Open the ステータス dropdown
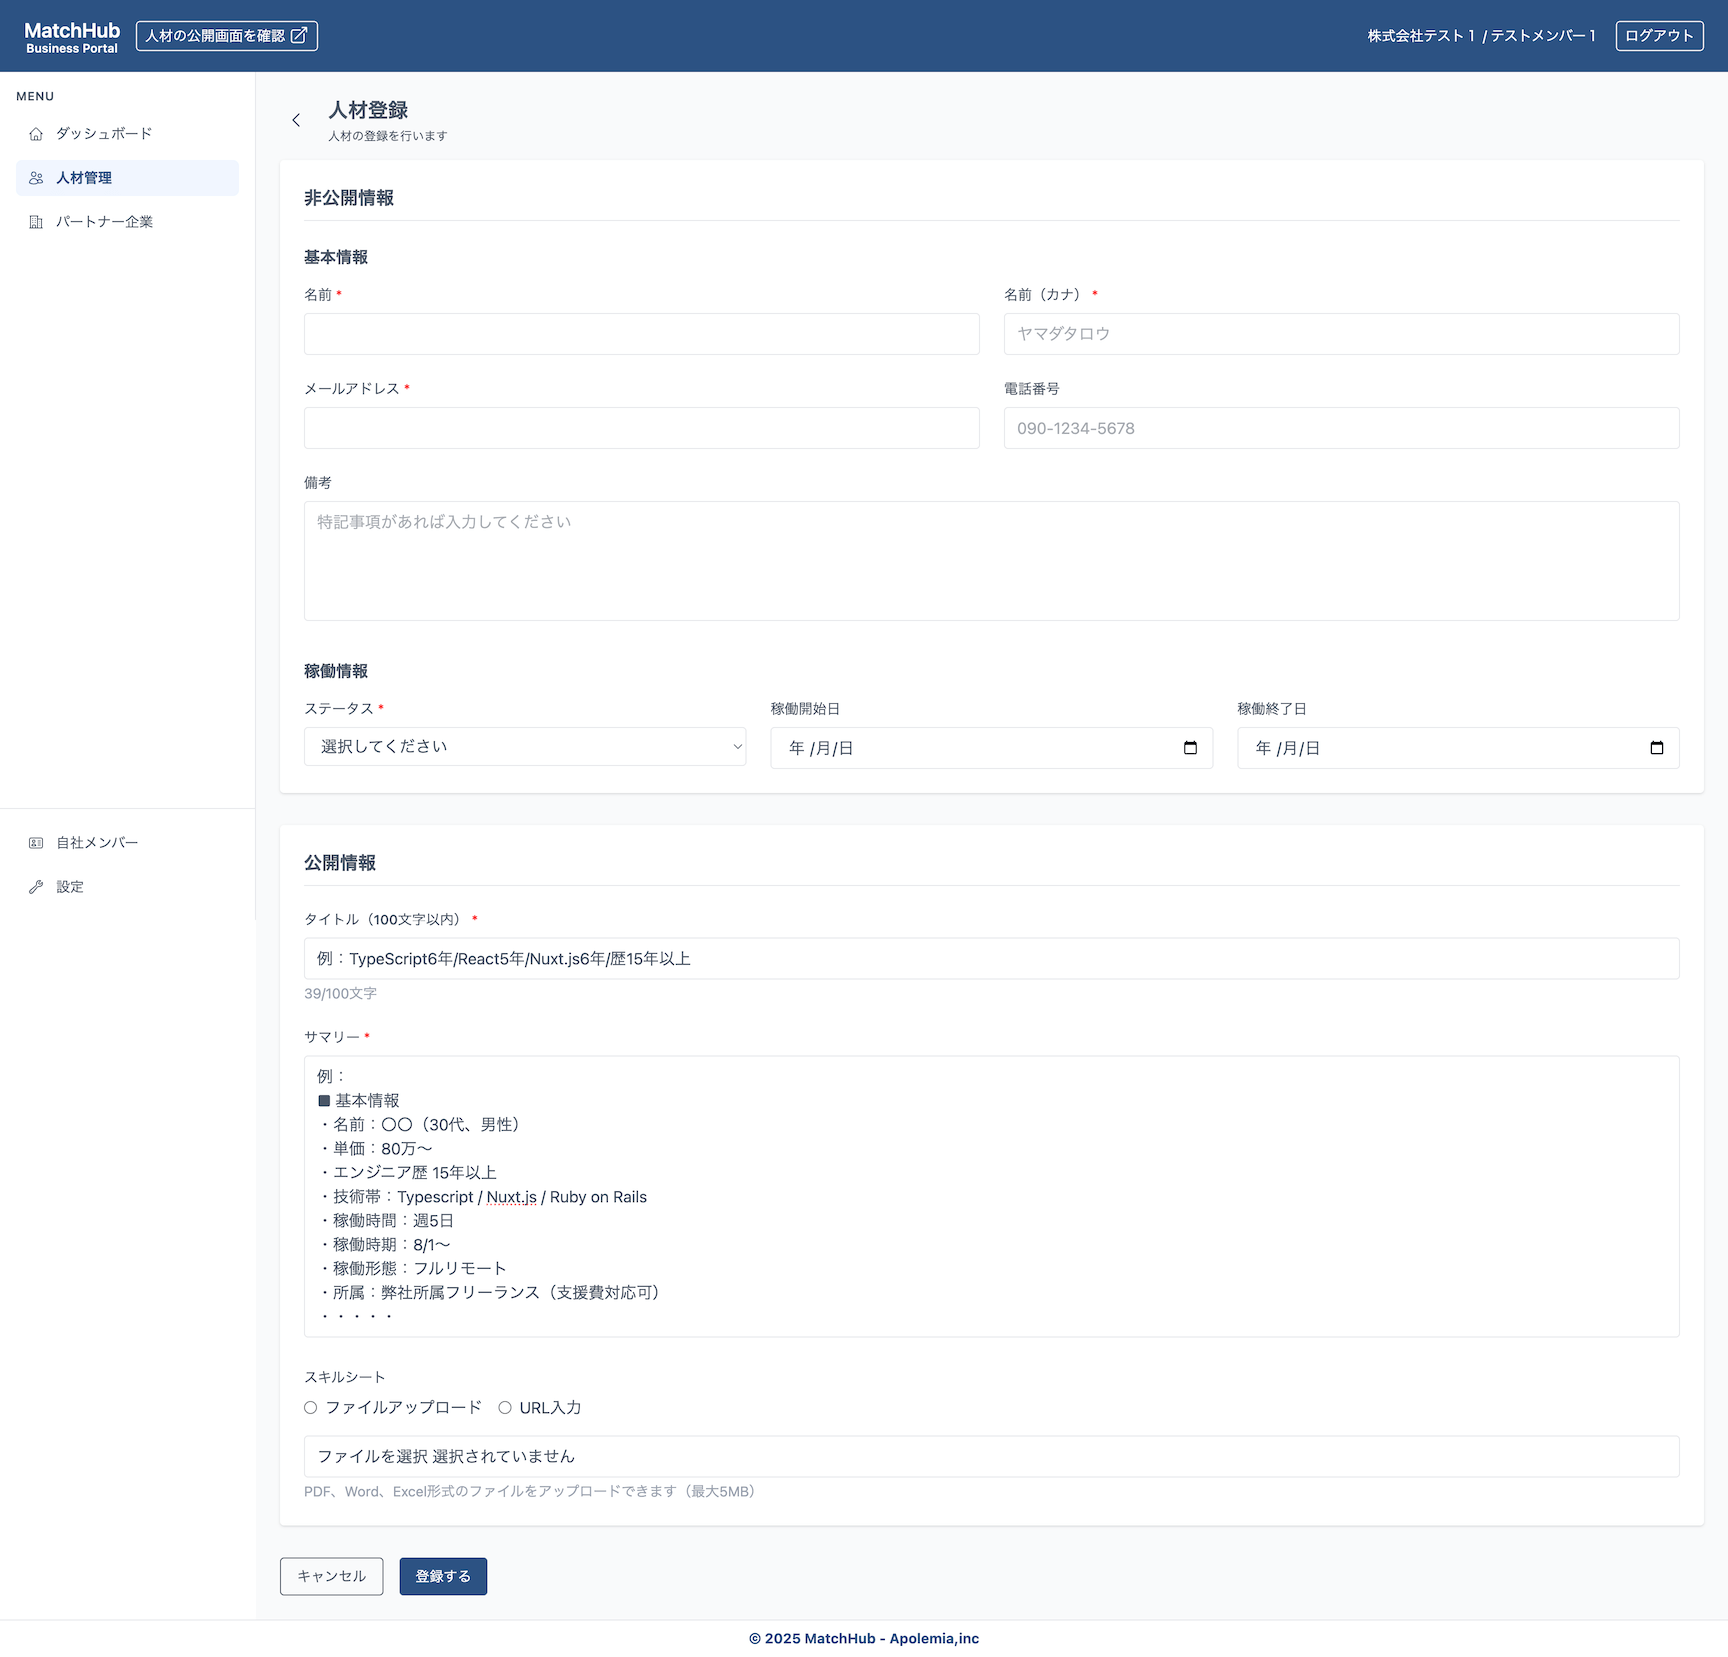The height and width of the screenshot is (1657, 1728). tap(525, 746)
